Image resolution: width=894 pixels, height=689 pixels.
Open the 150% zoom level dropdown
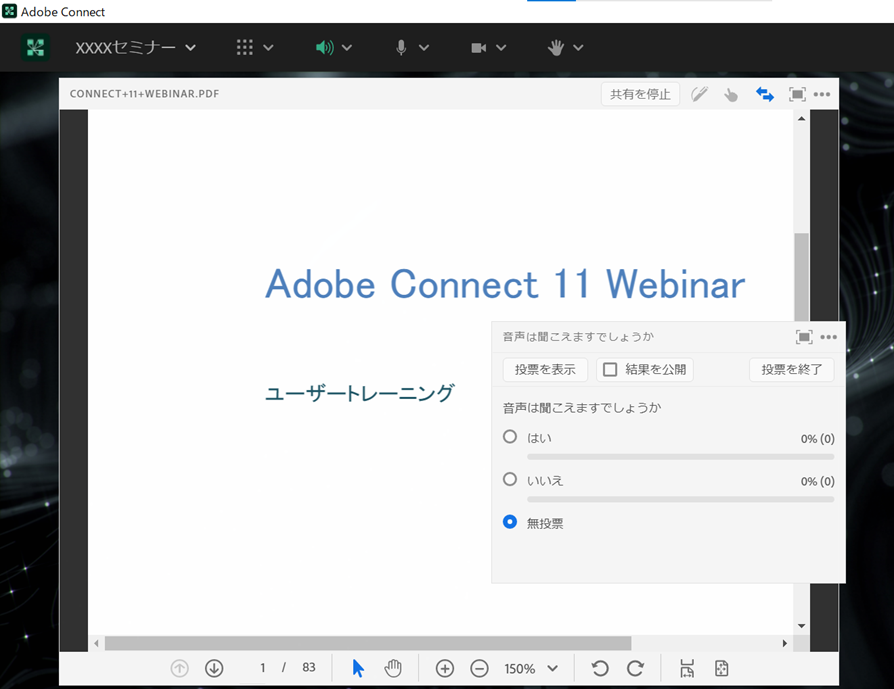point(531,668)
